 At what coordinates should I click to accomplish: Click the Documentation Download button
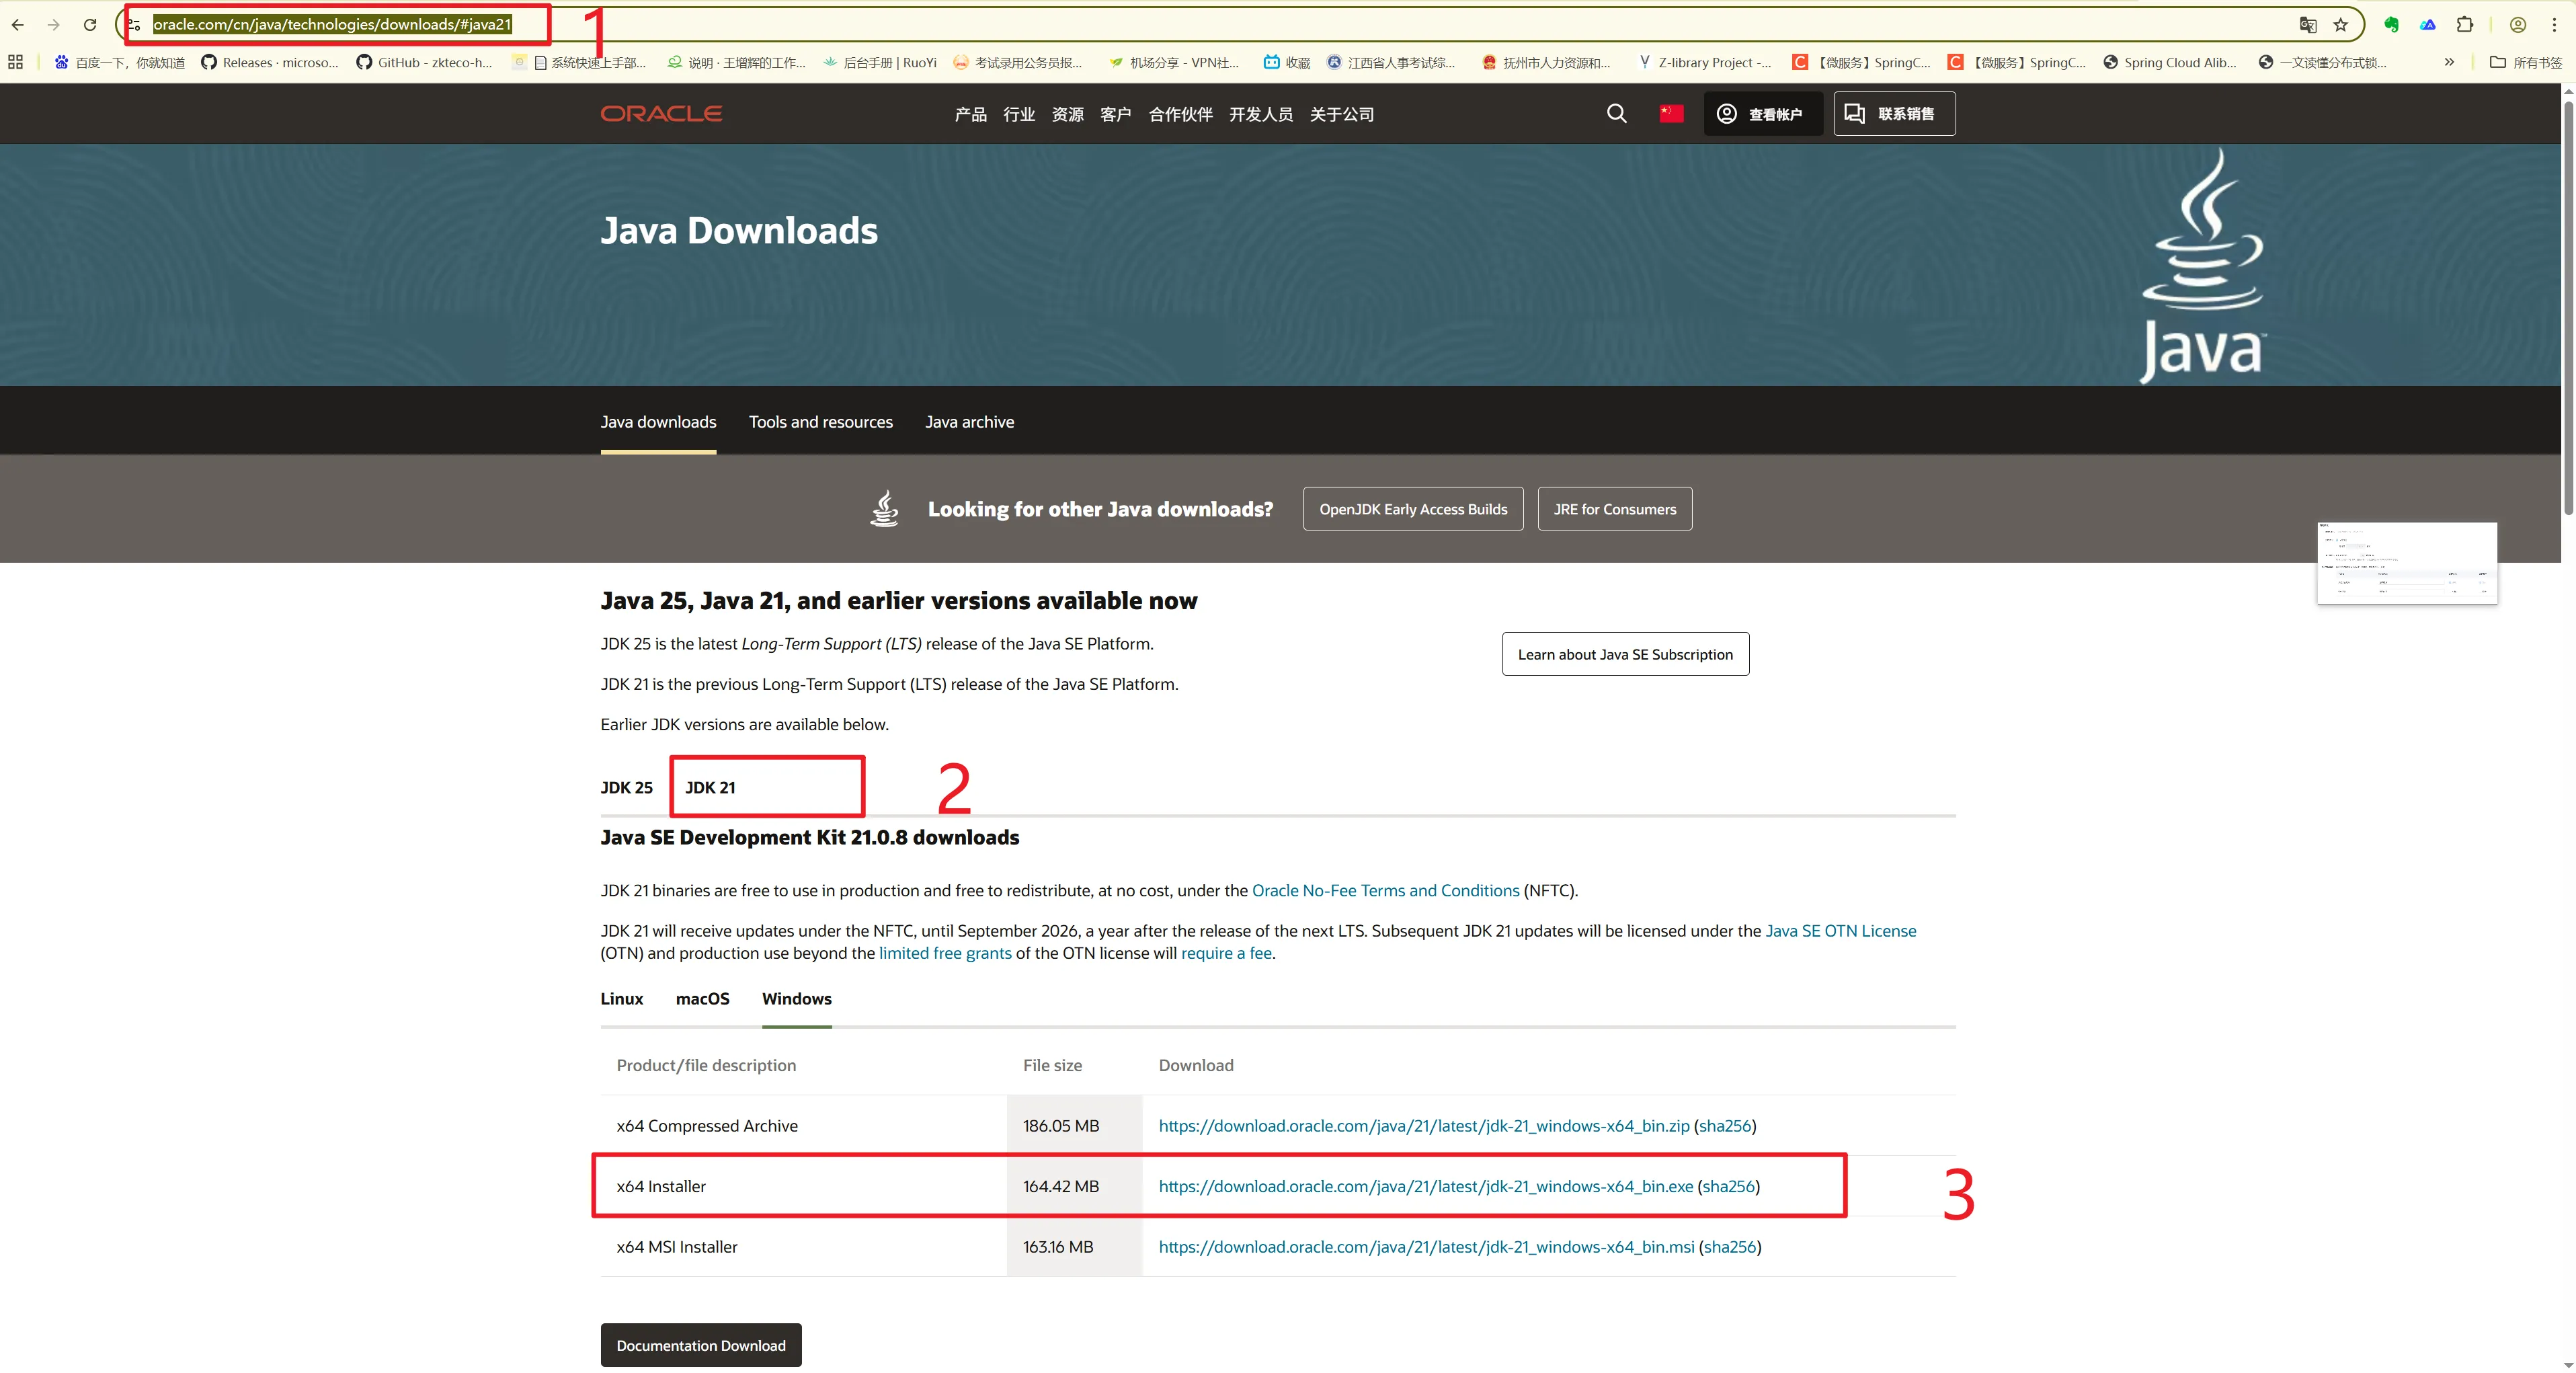(x=701, y=1345)
